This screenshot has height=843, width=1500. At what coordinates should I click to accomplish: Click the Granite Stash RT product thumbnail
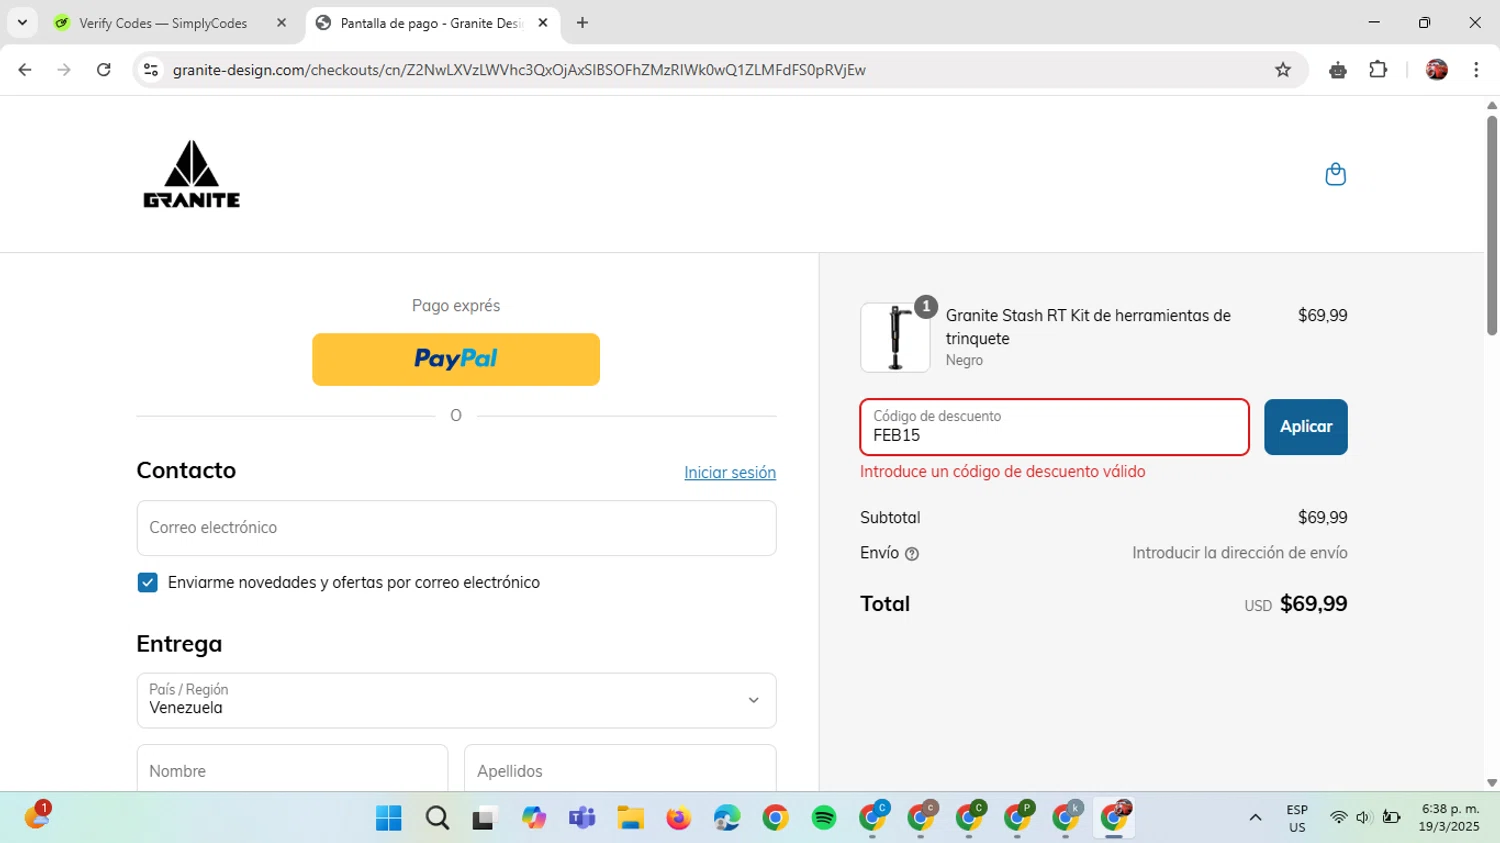[895, 338]
